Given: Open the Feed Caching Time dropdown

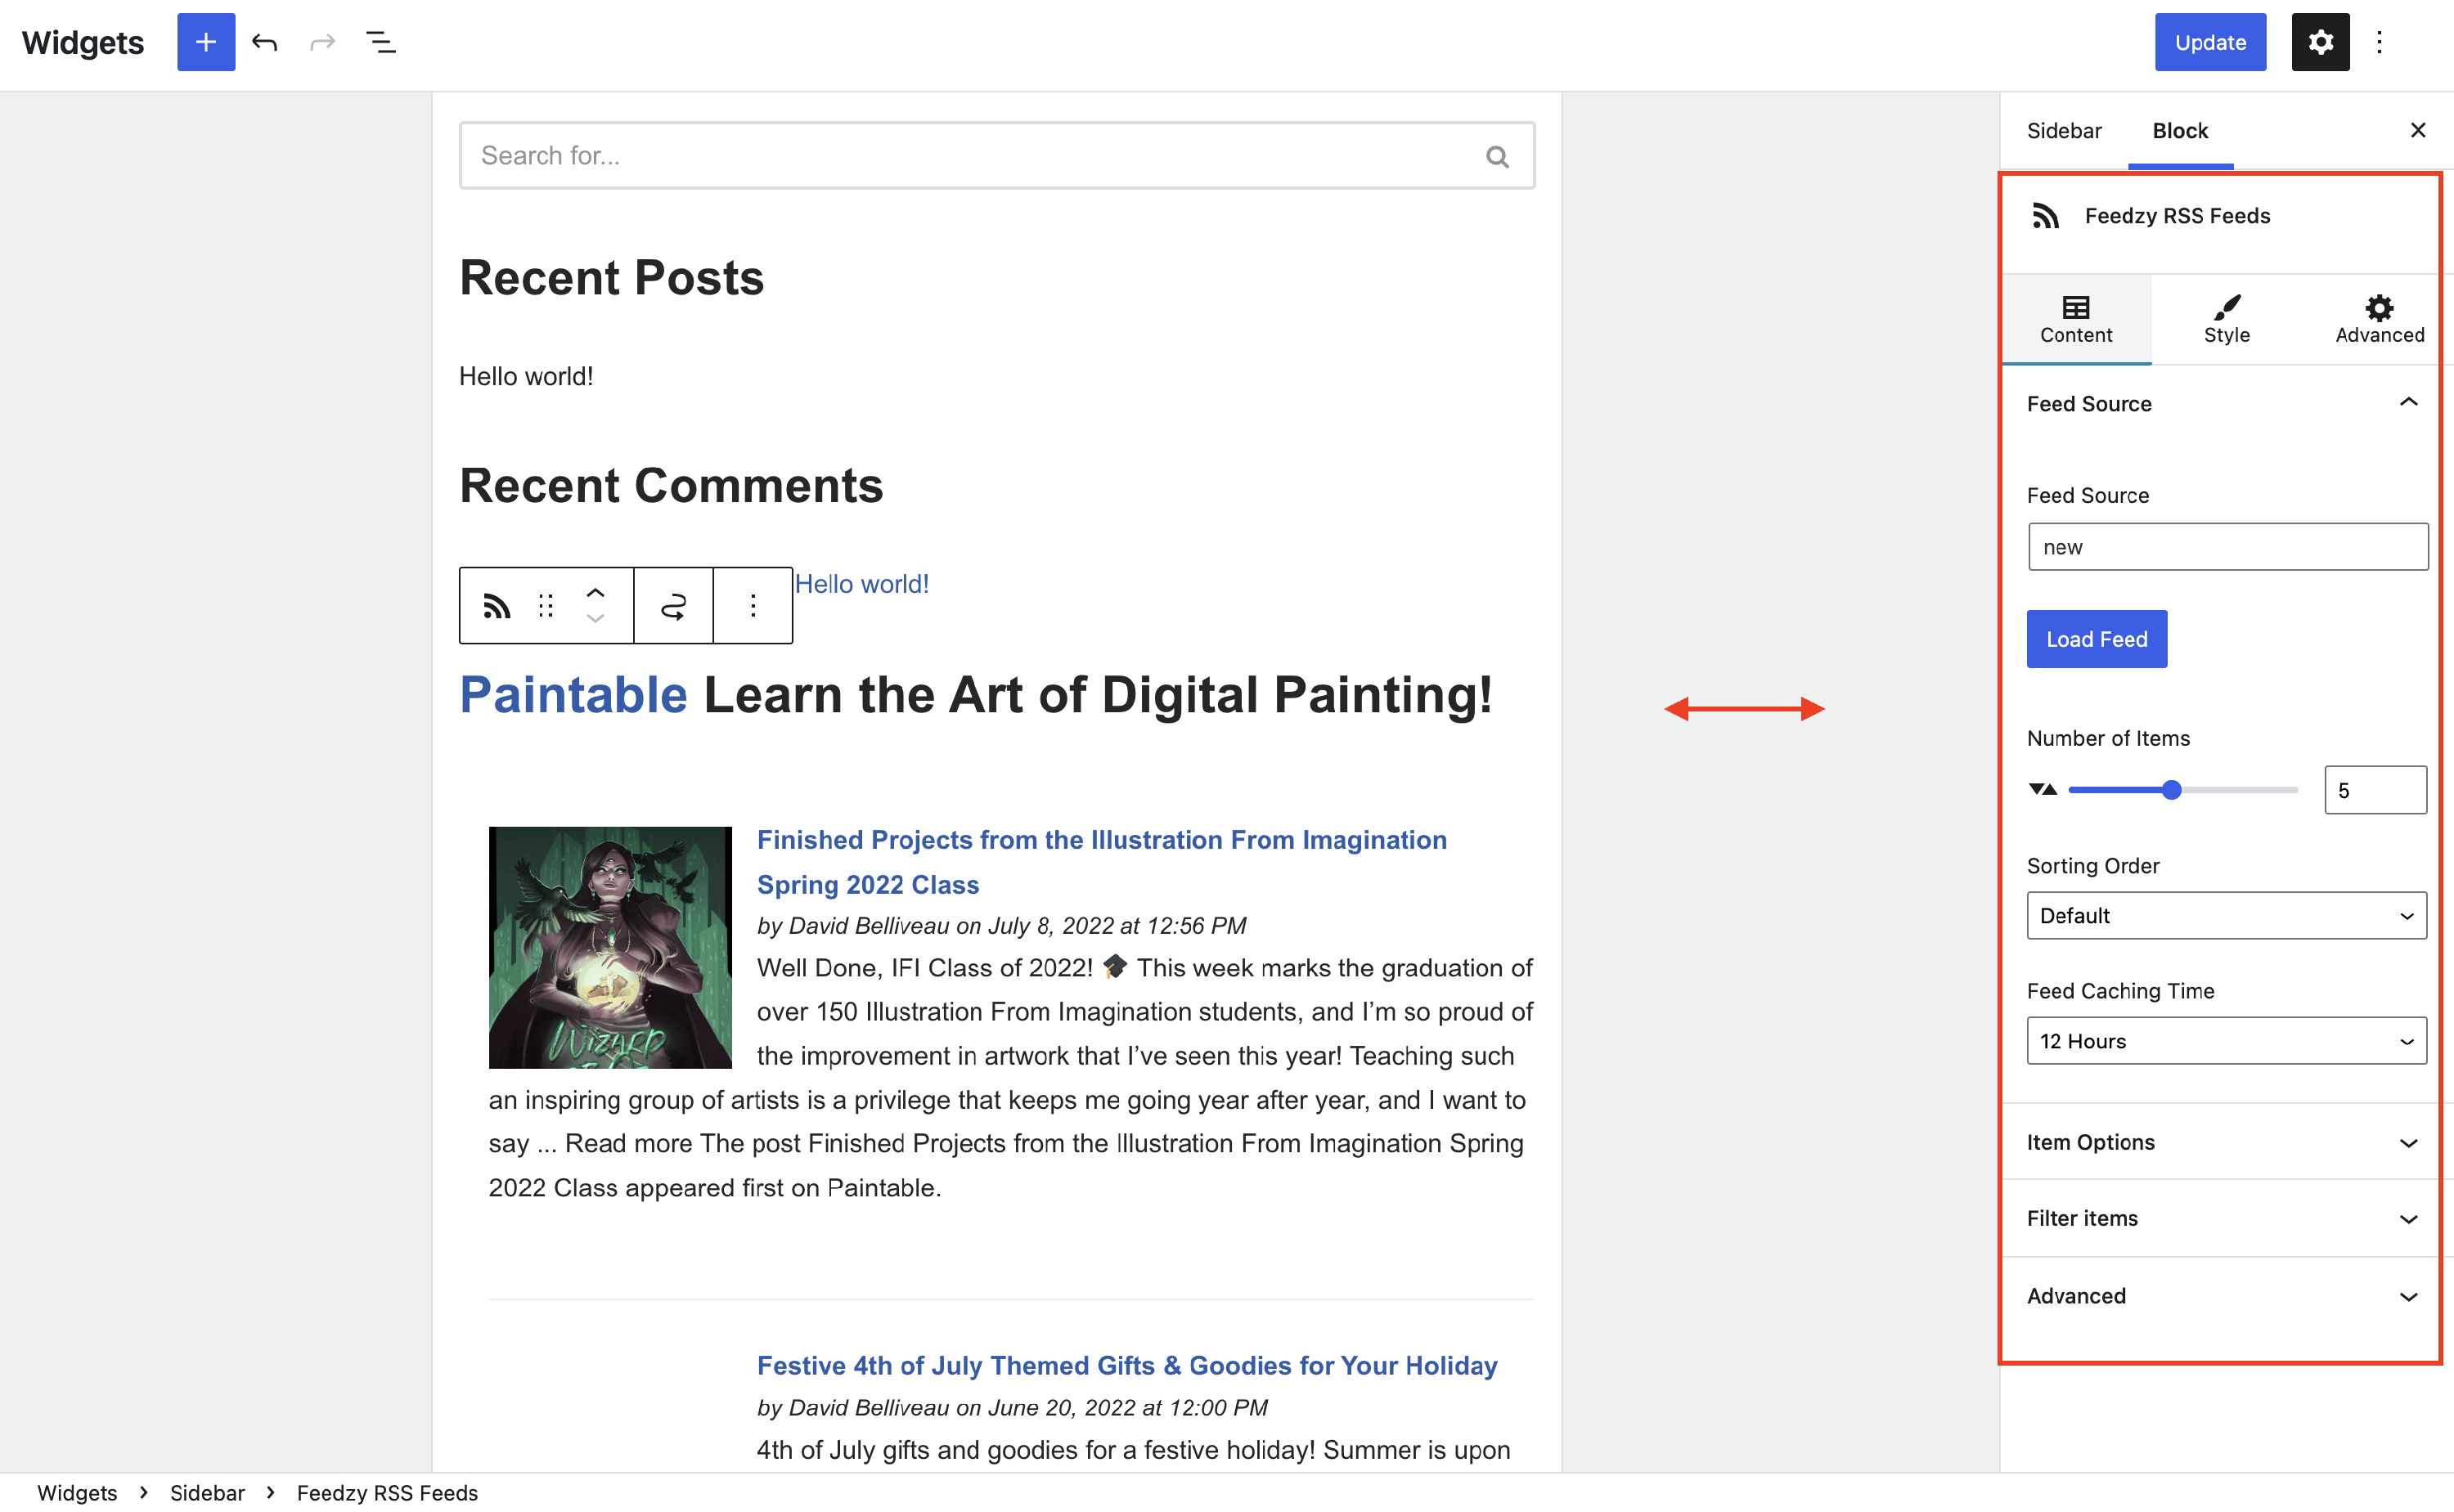Looking at the screenshot, I should (2226, 1041).
